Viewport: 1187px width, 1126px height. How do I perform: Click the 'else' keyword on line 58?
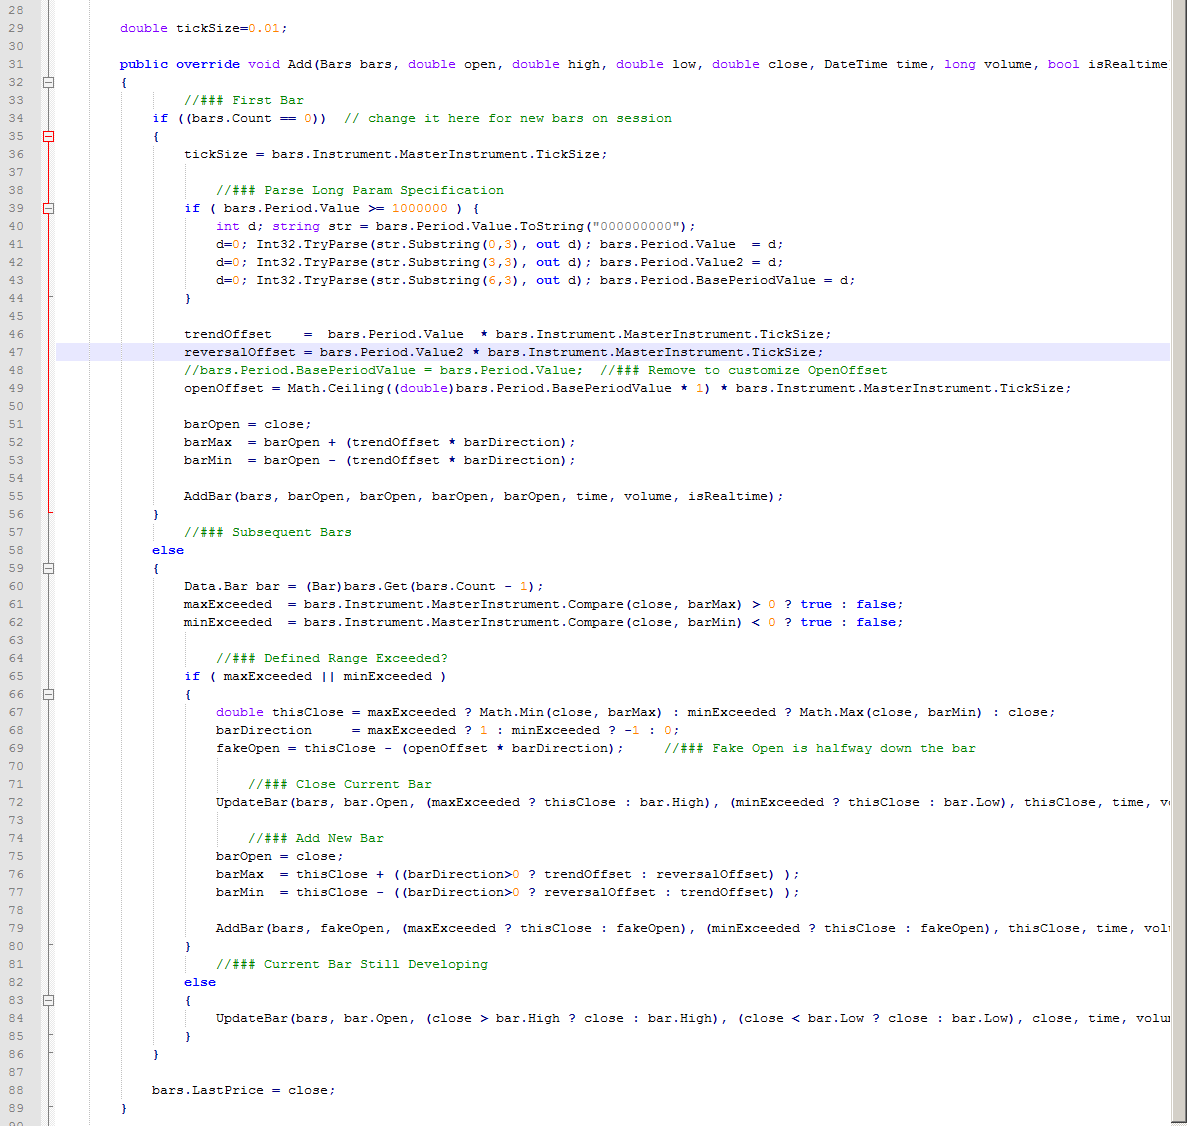(x=168, y=551)
